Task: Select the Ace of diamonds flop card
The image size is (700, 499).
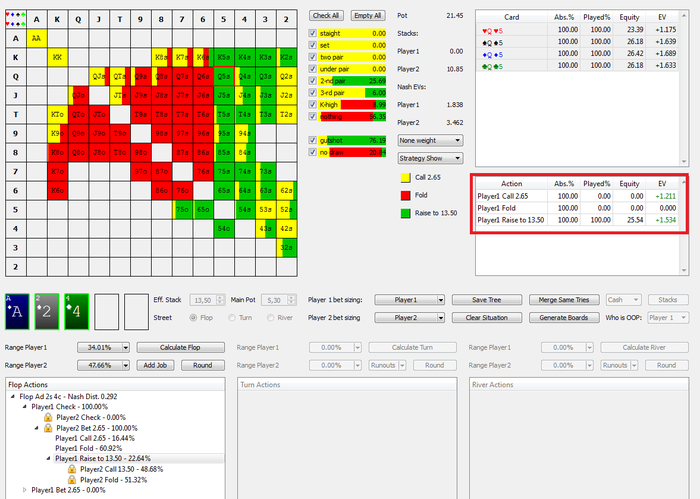Action: point(17,312)
